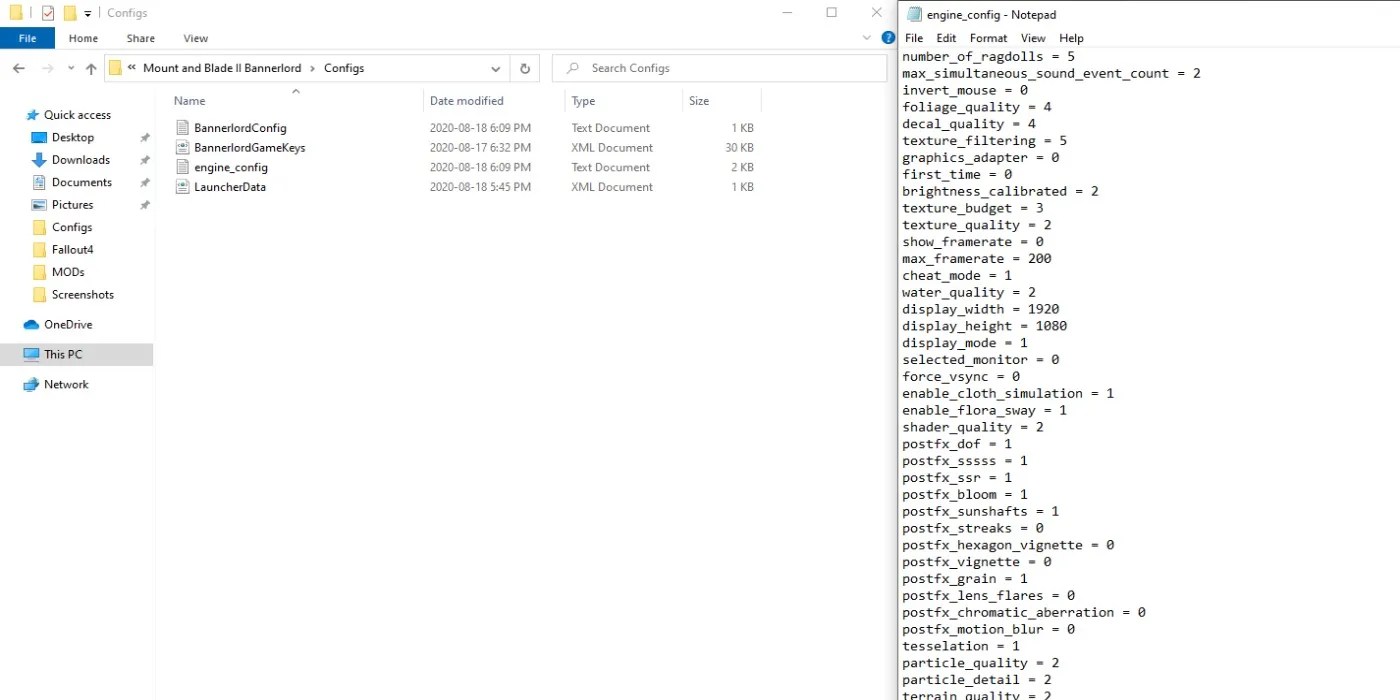Screen dimensions: 1400x700
Task: Open the address bar history dropdown
Action: [496, 67]
